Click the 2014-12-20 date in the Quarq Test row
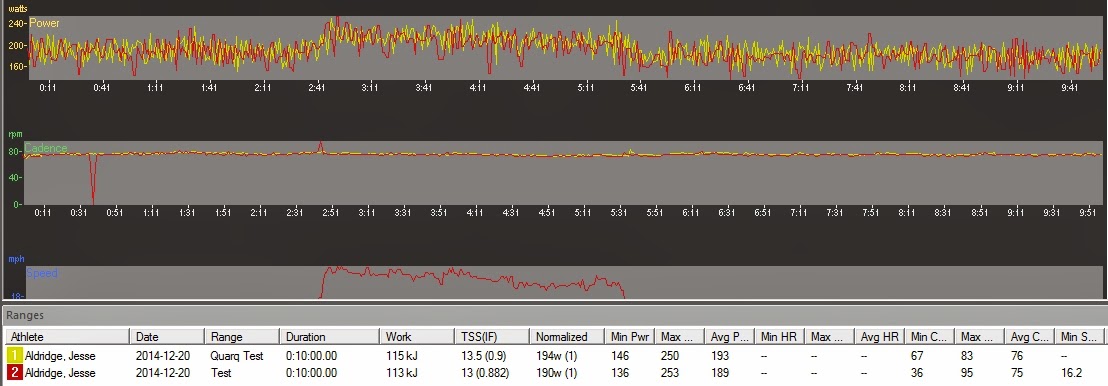Image resolution: width=1108 pixels, height=386 pixels. pyautogui.click(x=163, y=356)
